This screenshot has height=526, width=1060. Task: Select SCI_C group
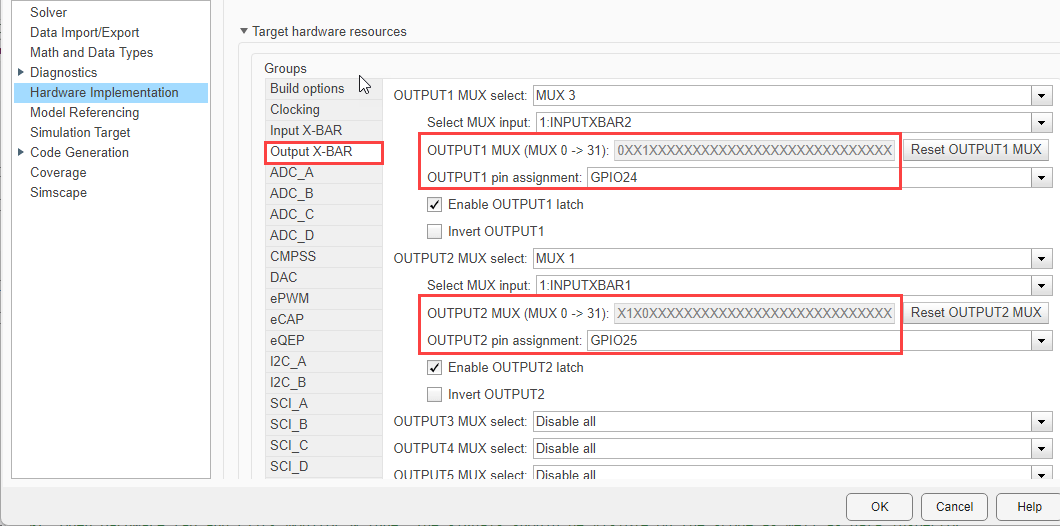point(324,446)
